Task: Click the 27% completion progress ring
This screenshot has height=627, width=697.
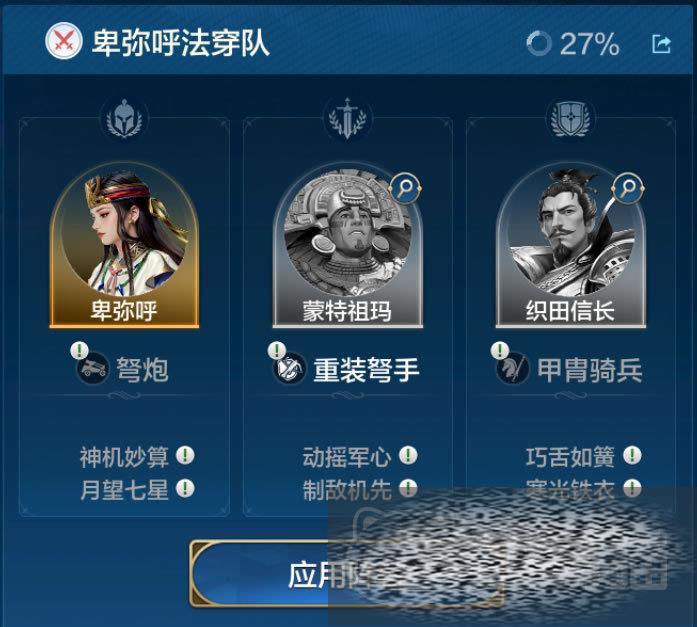Action: coord(539,44)
